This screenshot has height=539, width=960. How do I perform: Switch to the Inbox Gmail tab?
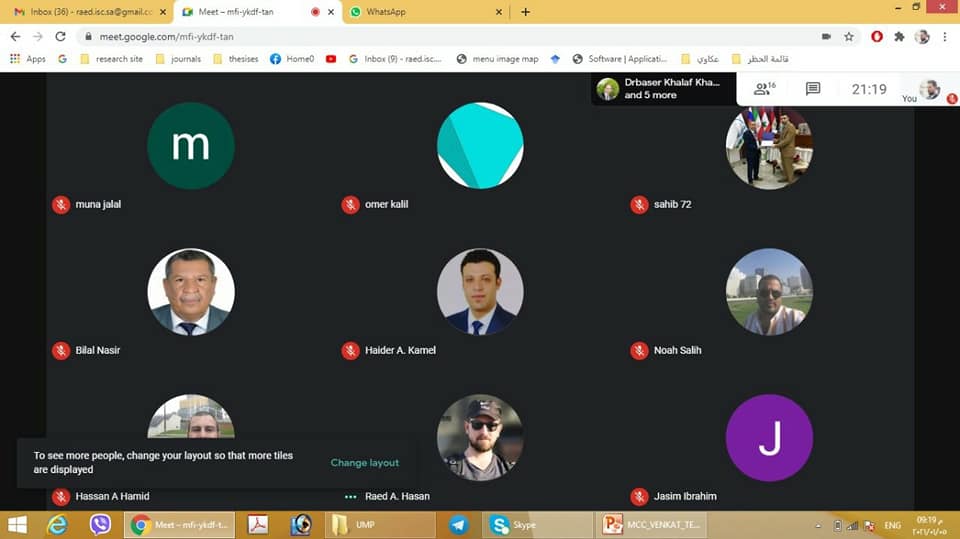click(85, 12)
